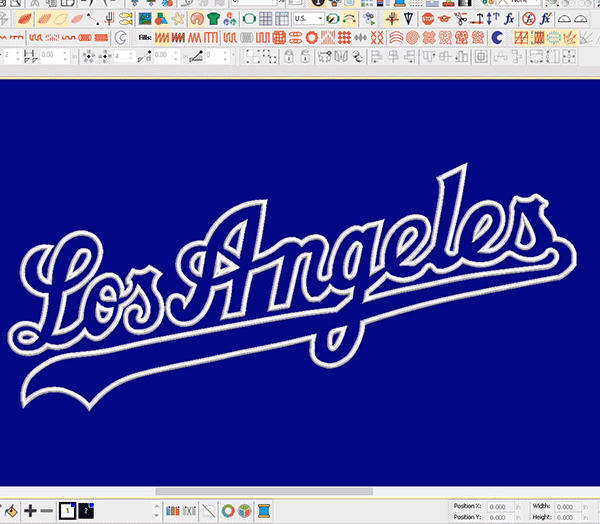Image resolution: width=600 pixels, height=524 pixels.
Task: Toggle the highlighted blue oval stitch icon
Action: (x=553, y=38)
